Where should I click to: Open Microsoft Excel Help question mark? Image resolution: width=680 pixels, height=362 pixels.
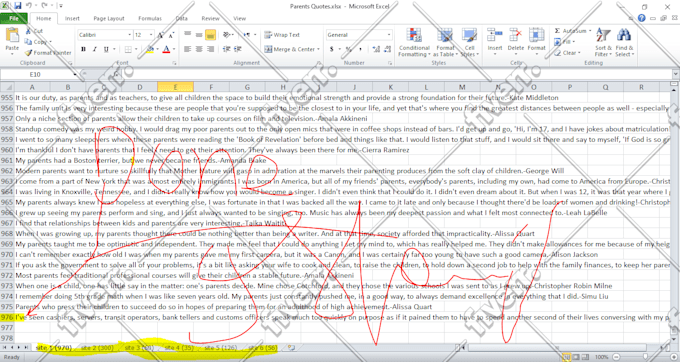pyautogui.click(x=641, y=18)
